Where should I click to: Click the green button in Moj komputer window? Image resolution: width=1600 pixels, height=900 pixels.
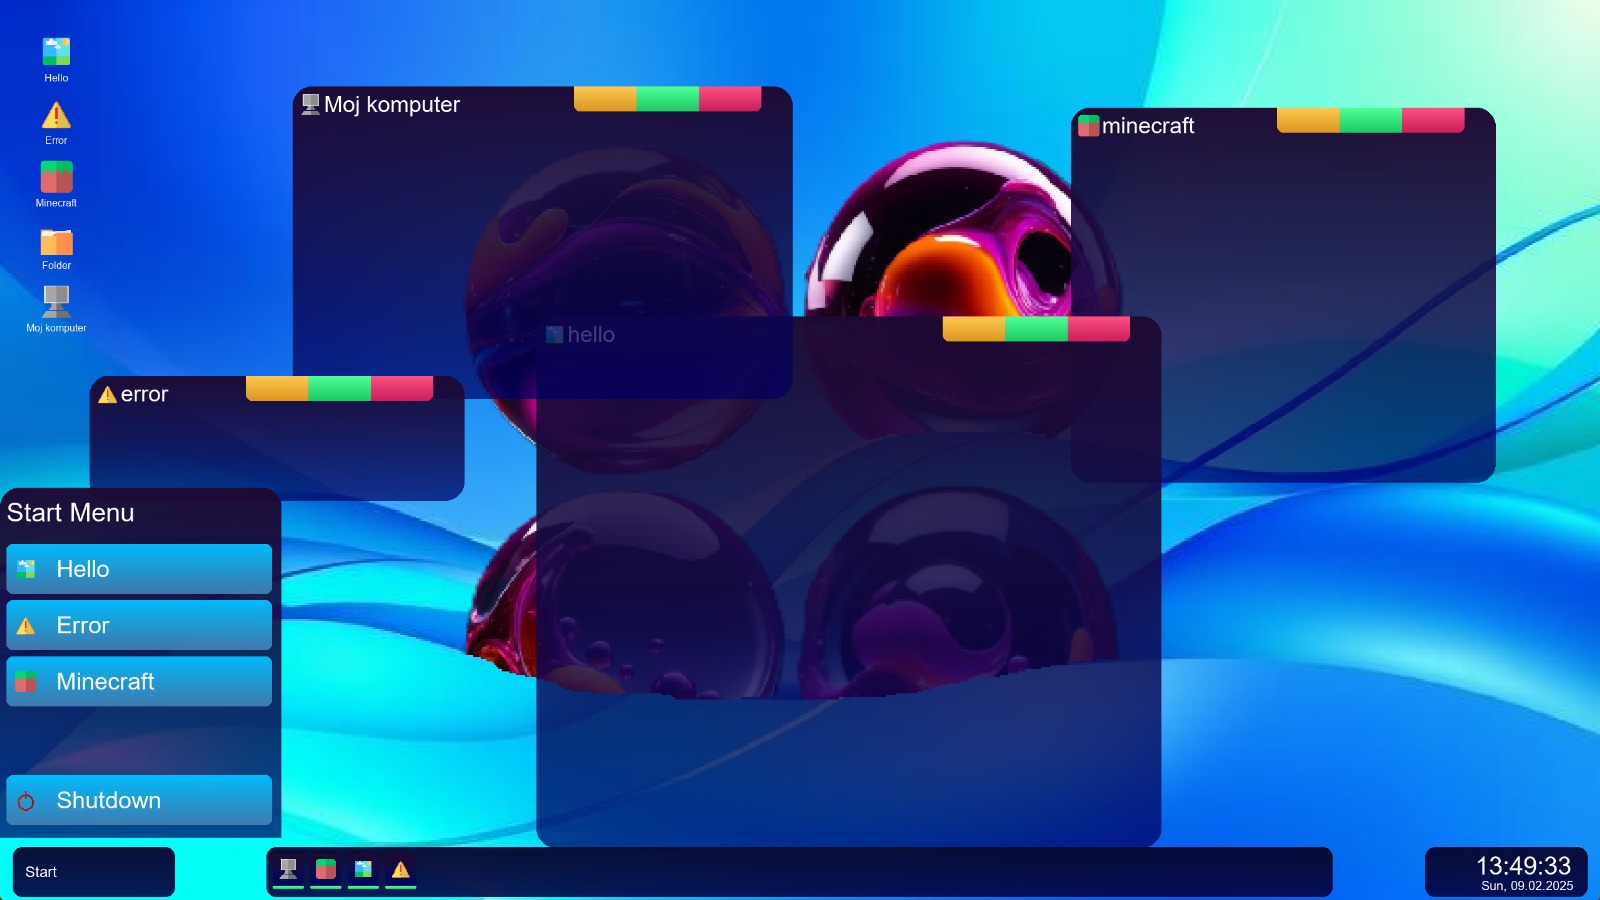[667, 99]
